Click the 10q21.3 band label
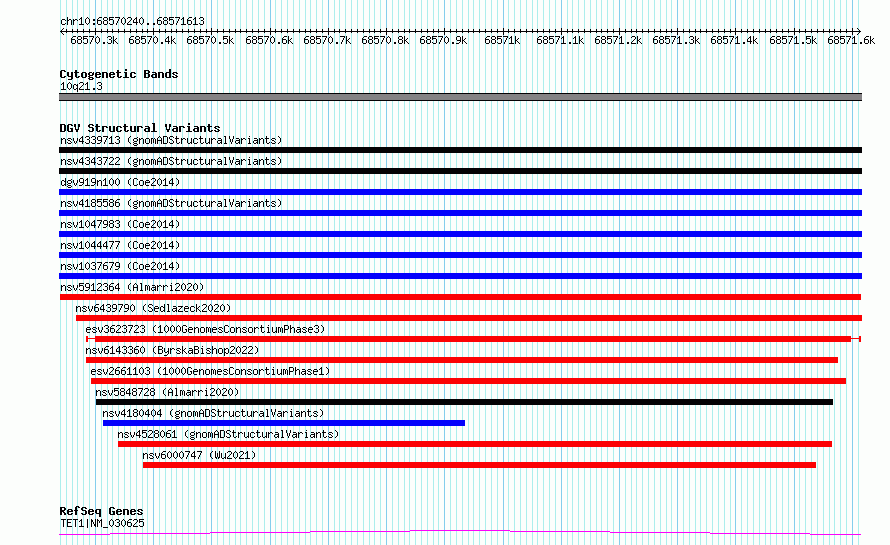The width and height of the screenshot is (890, 545). (81, 86)
